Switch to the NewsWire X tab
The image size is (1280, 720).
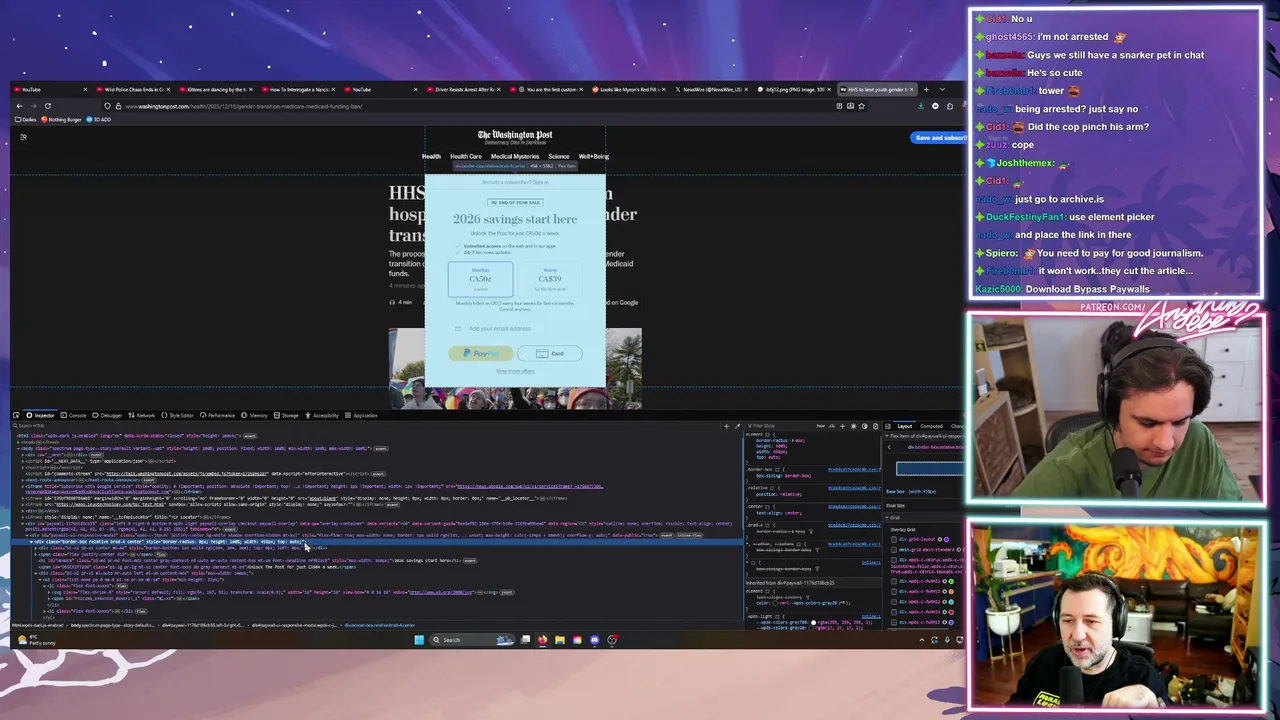(711, 90)
